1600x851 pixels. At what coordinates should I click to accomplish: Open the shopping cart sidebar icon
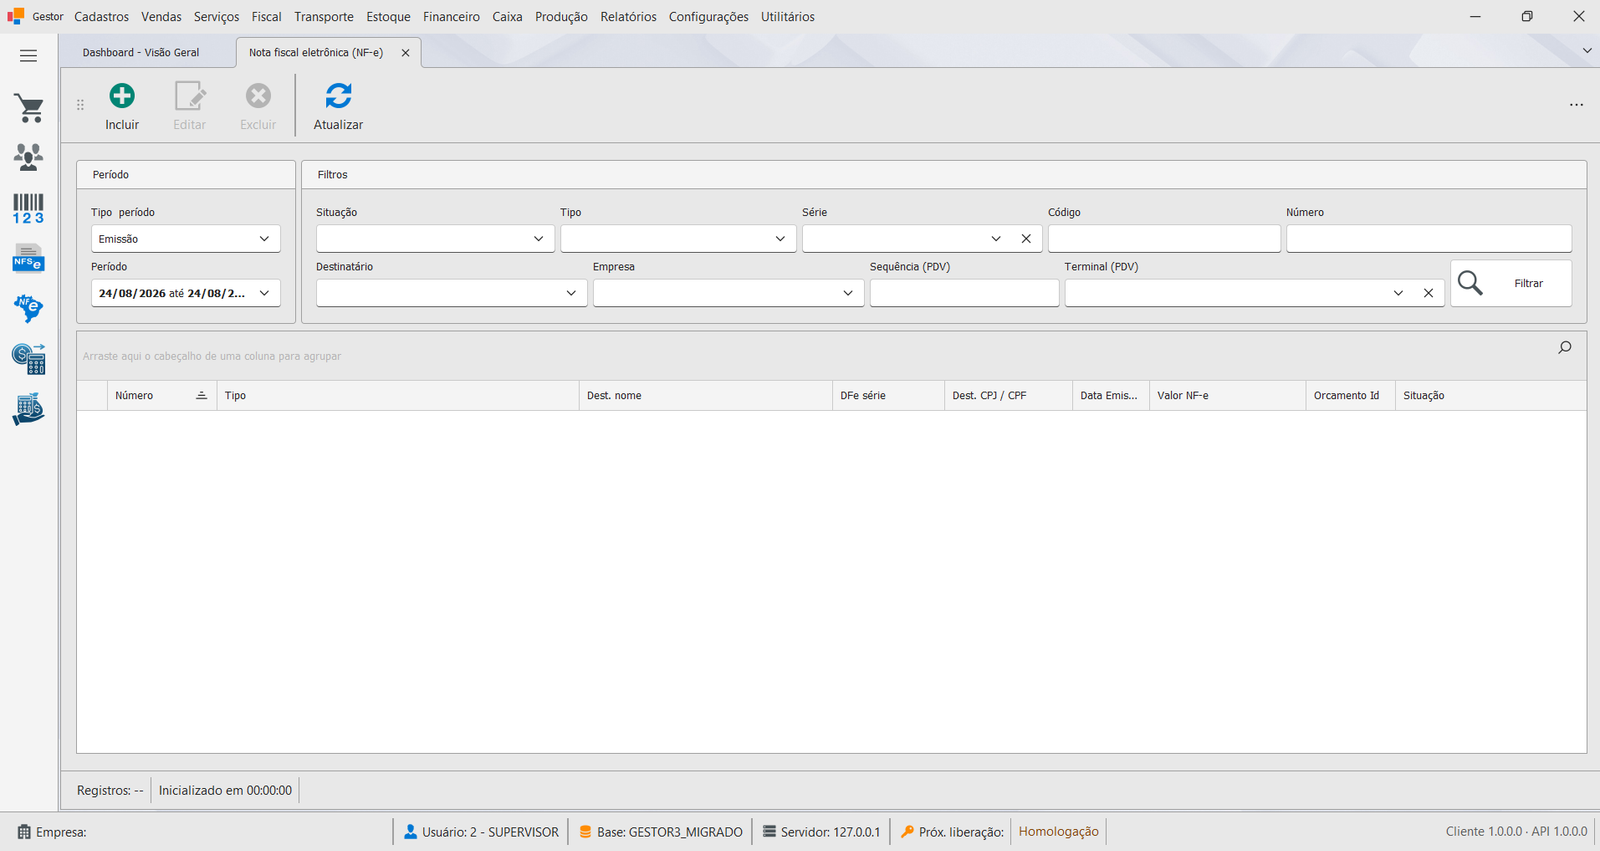[29, 108]
